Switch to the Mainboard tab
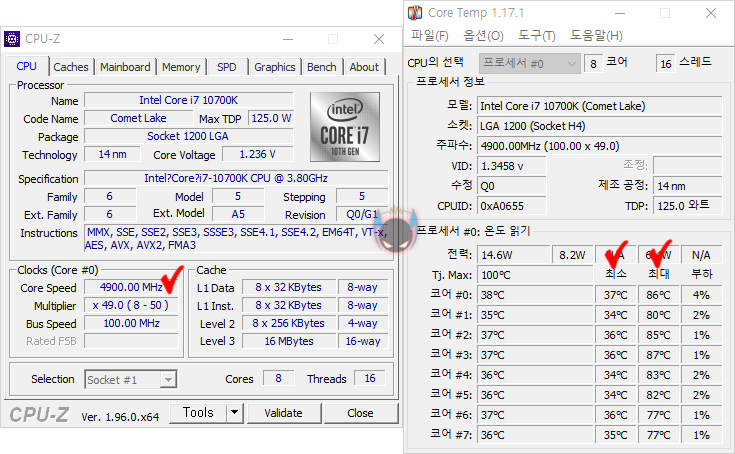This screenshot has width=735, height=454. (125, 67)
